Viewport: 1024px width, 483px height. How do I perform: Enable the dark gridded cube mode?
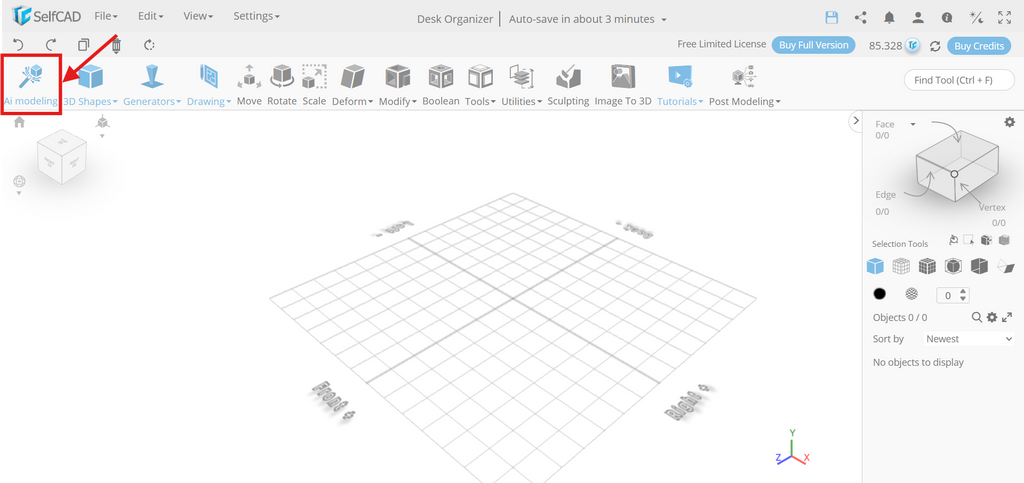coord(927,266)
